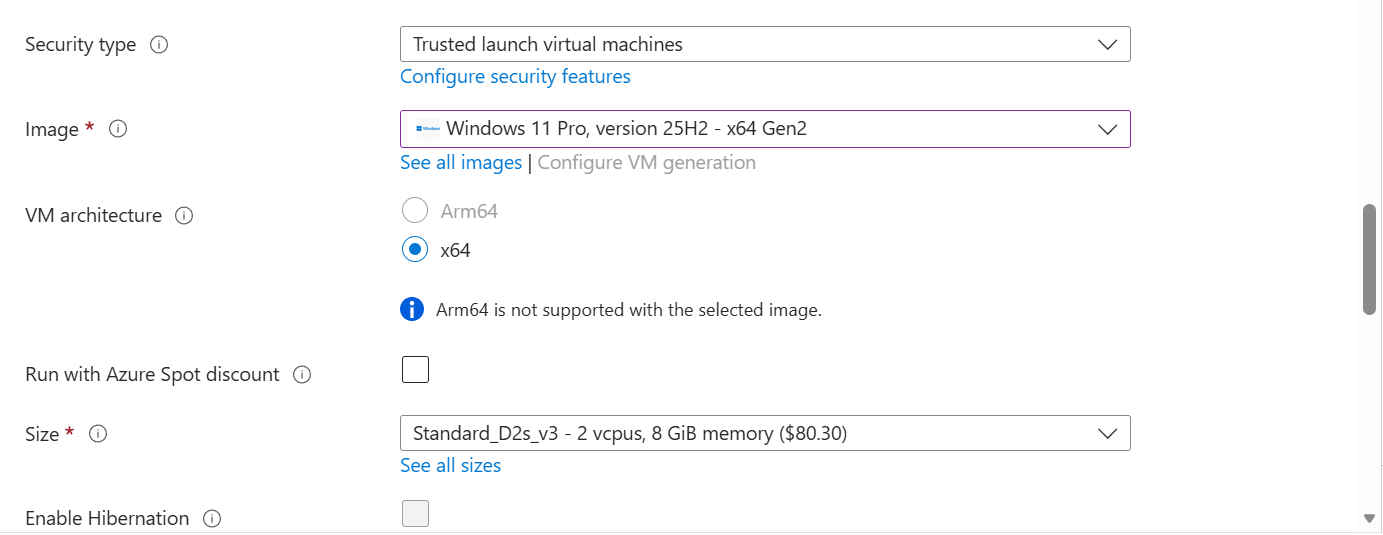The image size is (1383, 535).
Task: Click info icon beside Image label
Action: 118,129
